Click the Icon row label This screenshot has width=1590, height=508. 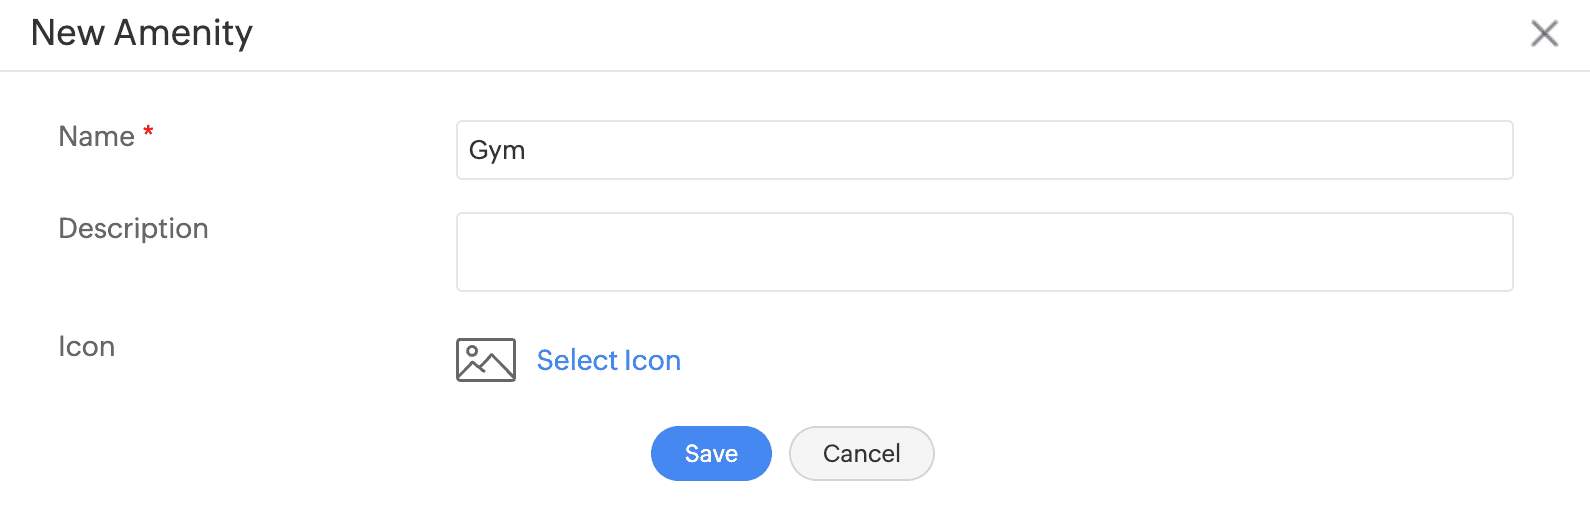pos(86,346)
